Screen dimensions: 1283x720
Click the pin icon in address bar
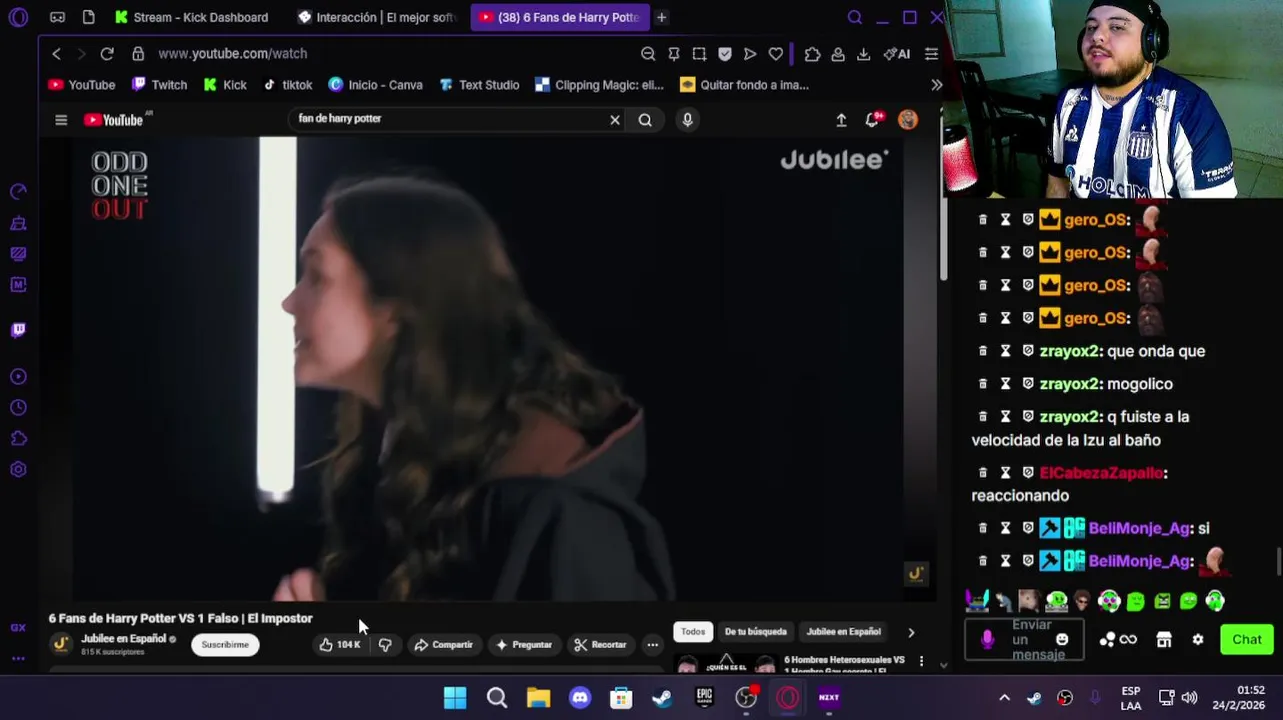674,54
